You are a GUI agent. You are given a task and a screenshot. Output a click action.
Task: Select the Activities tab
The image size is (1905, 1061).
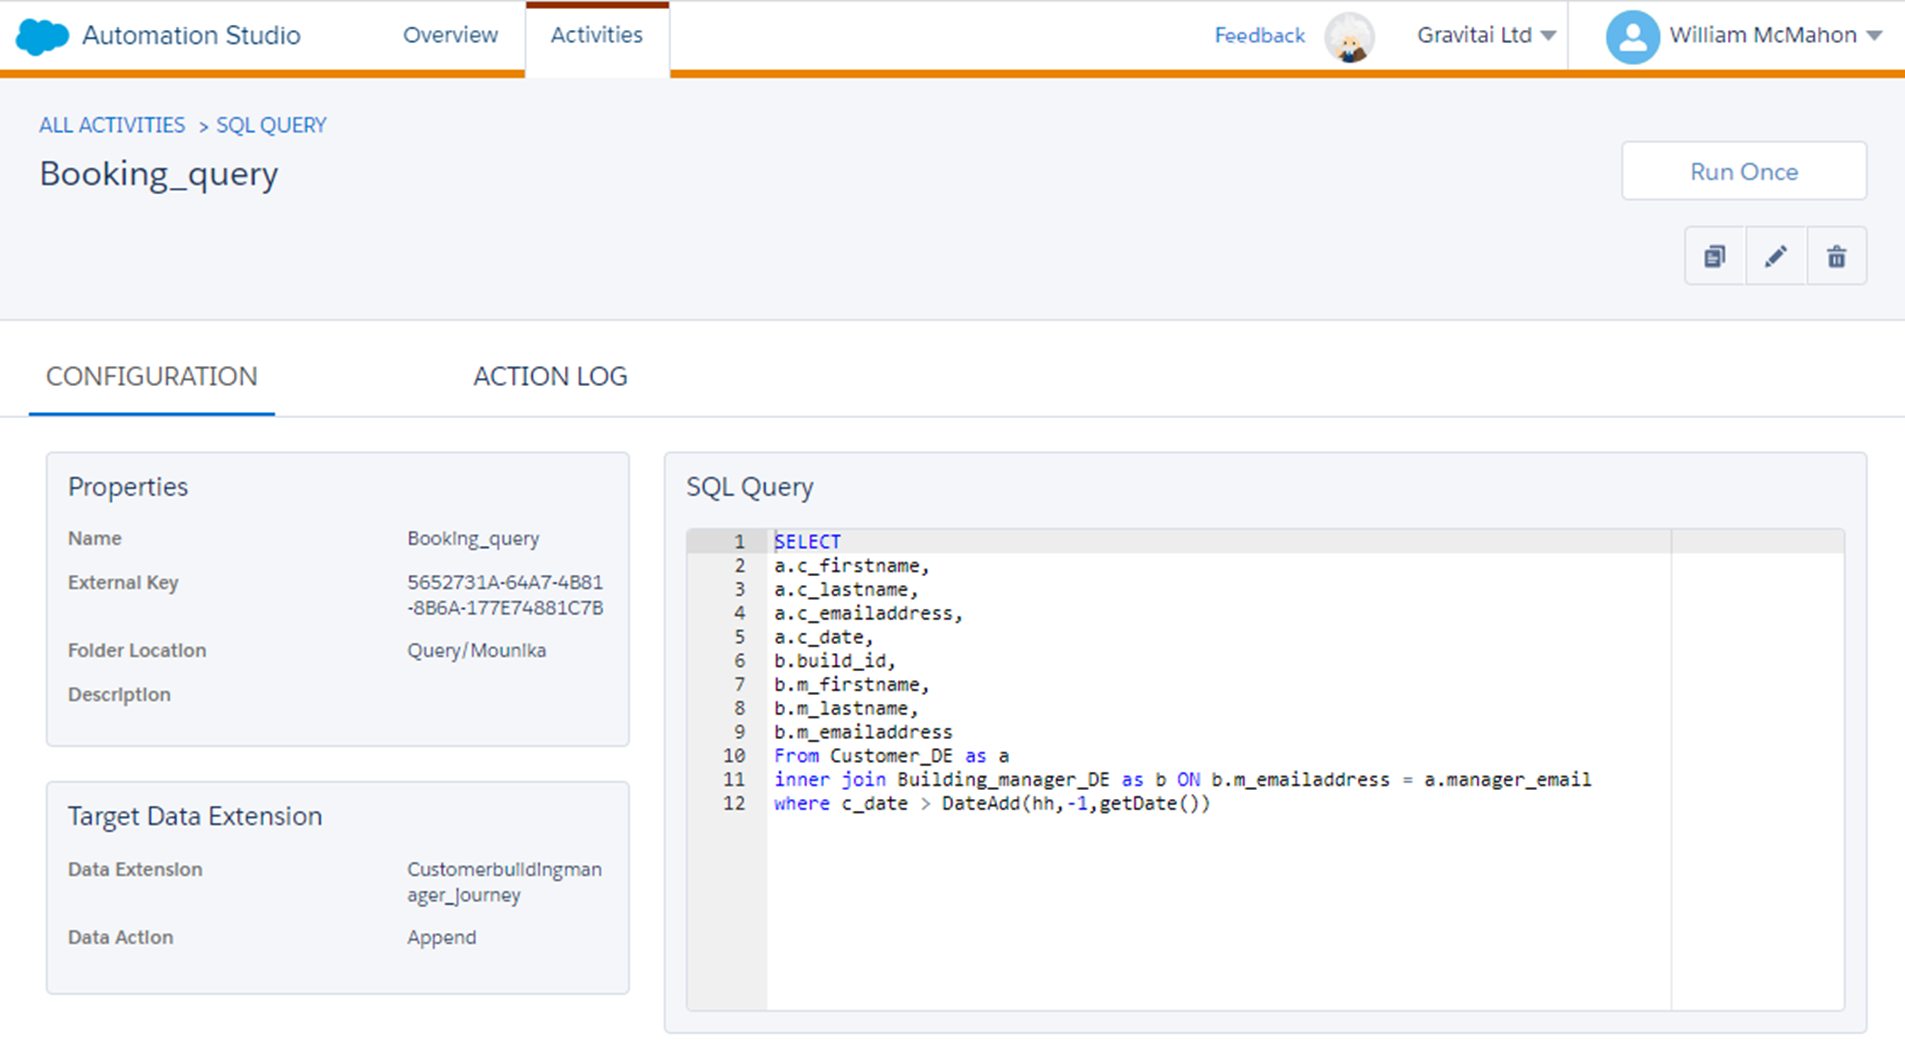tap(596, 35)
